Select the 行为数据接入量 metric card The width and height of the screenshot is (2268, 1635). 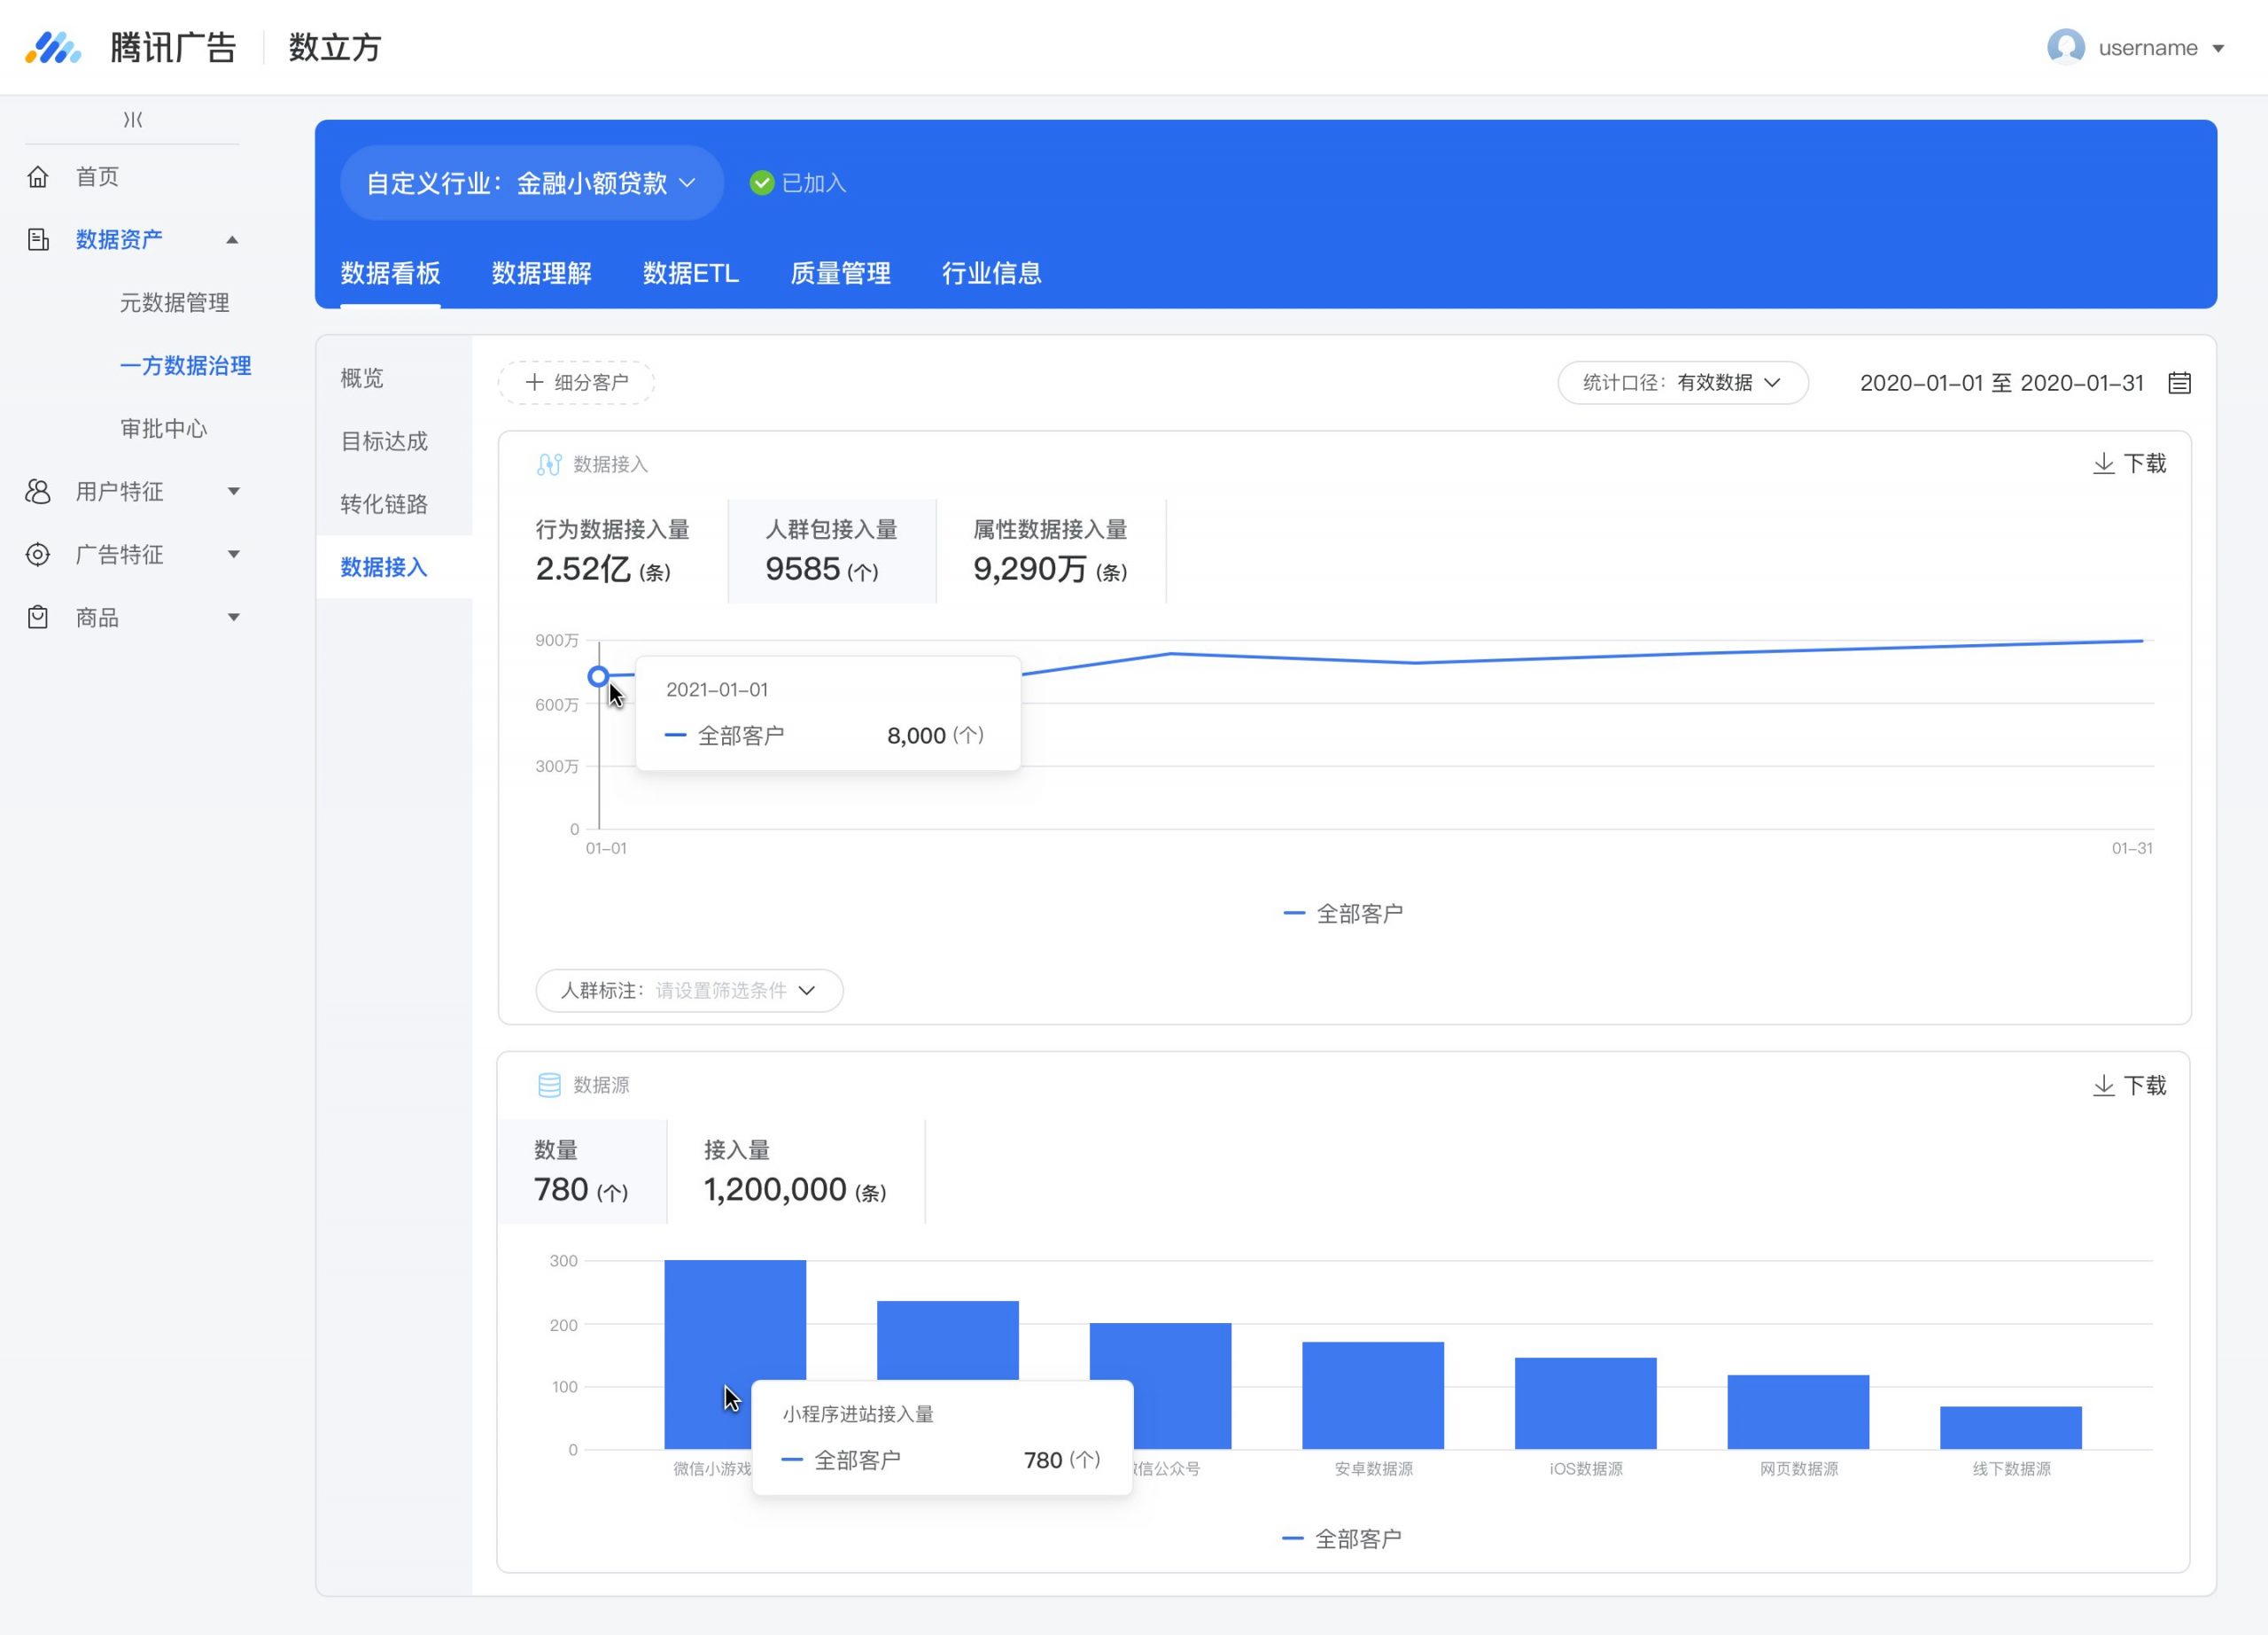coord(613,551)
